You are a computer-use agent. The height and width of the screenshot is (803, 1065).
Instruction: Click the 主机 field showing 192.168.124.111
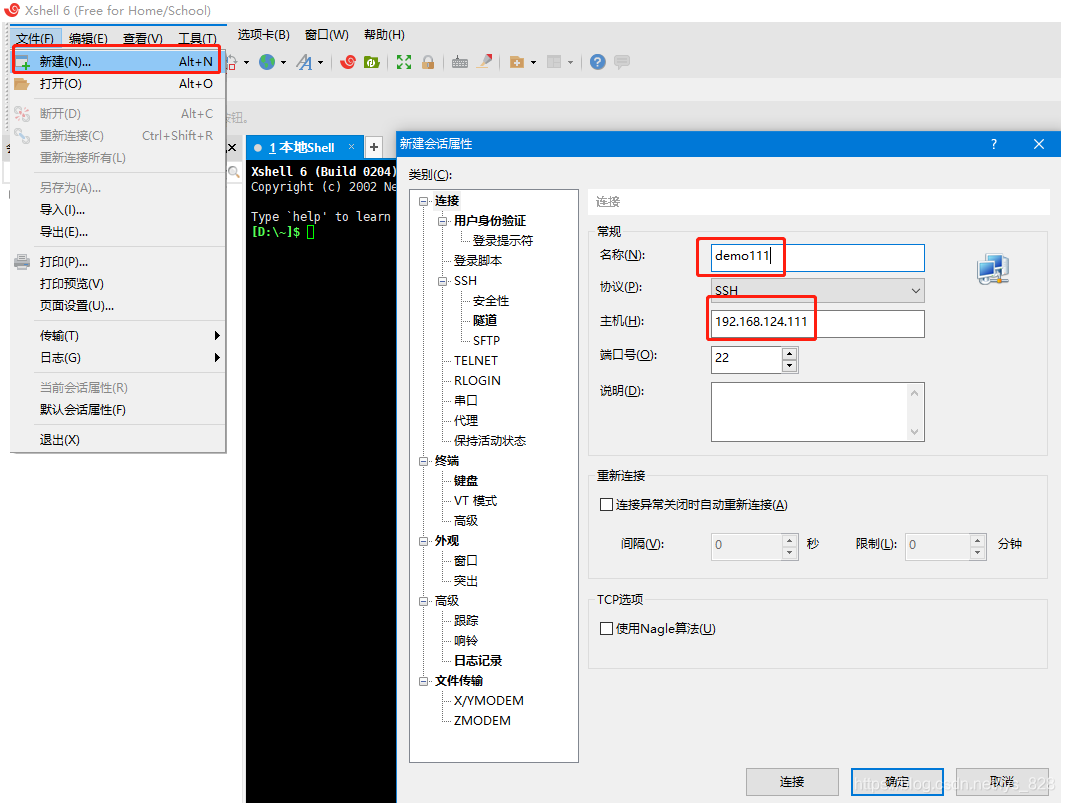[818, 323]
